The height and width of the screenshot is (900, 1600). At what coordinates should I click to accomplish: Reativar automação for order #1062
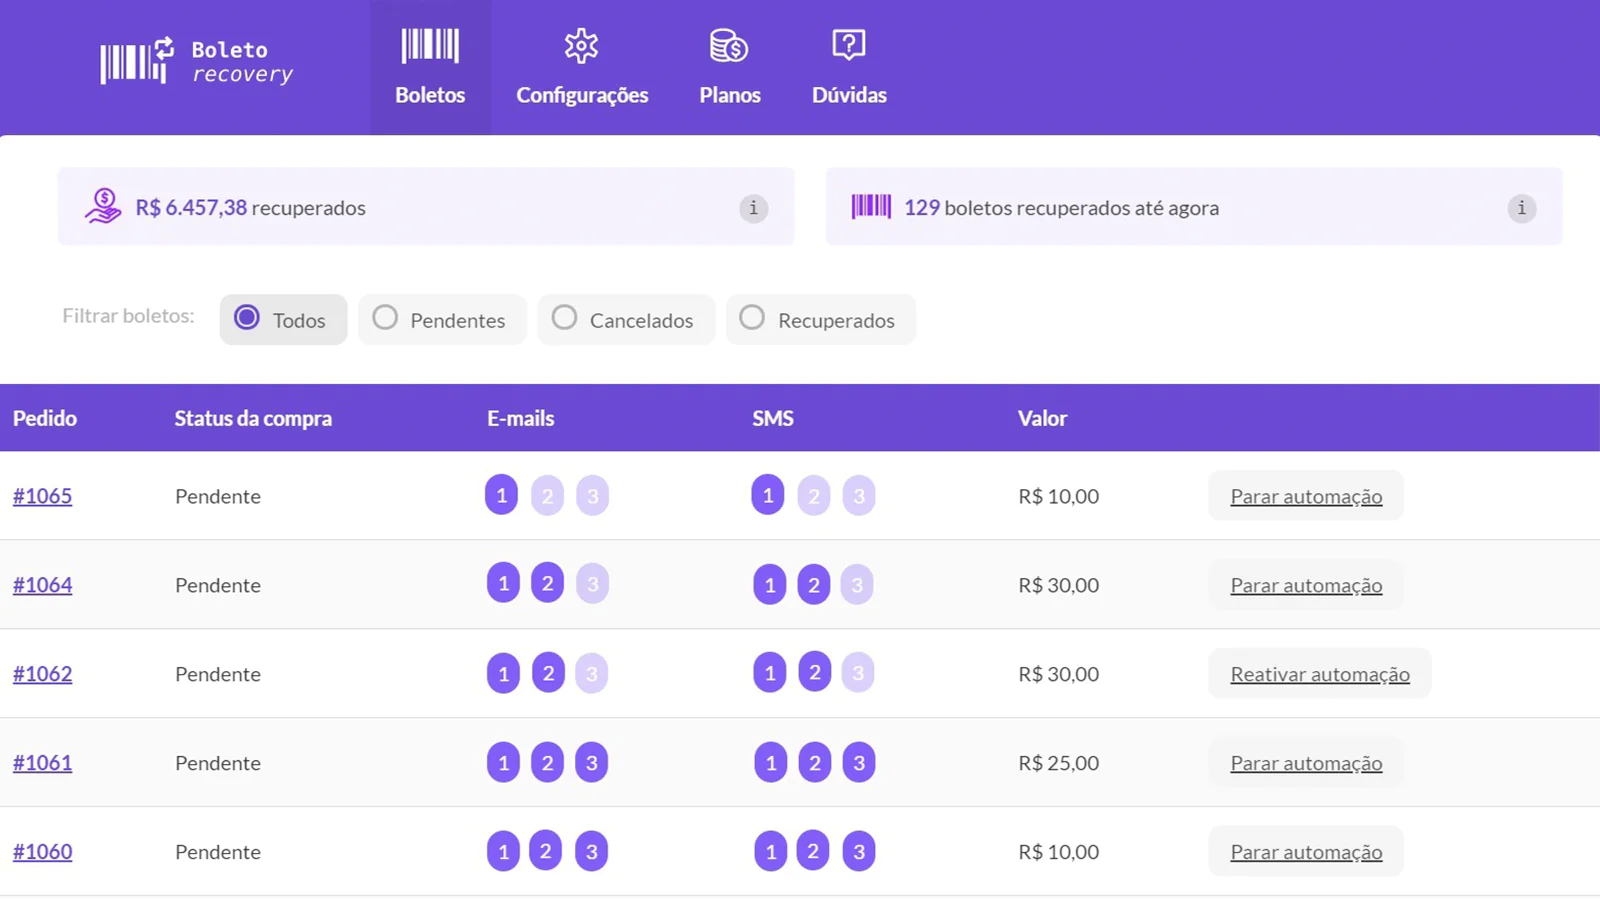(x=1319, y=674)
